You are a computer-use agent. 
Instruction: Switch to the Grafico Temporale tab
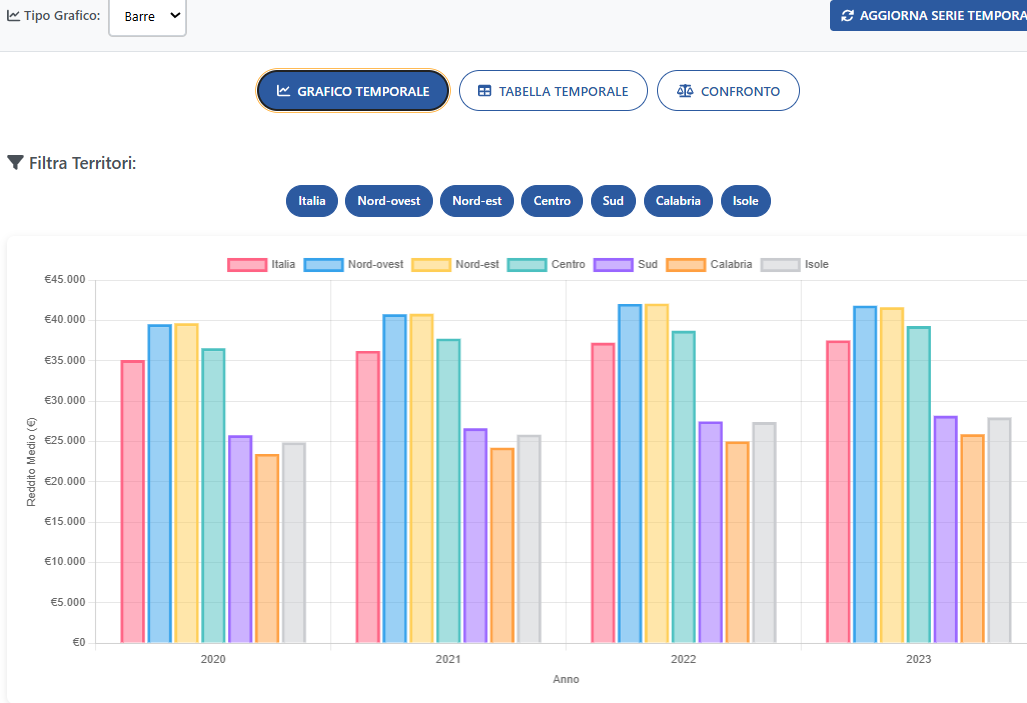point(353,90)
